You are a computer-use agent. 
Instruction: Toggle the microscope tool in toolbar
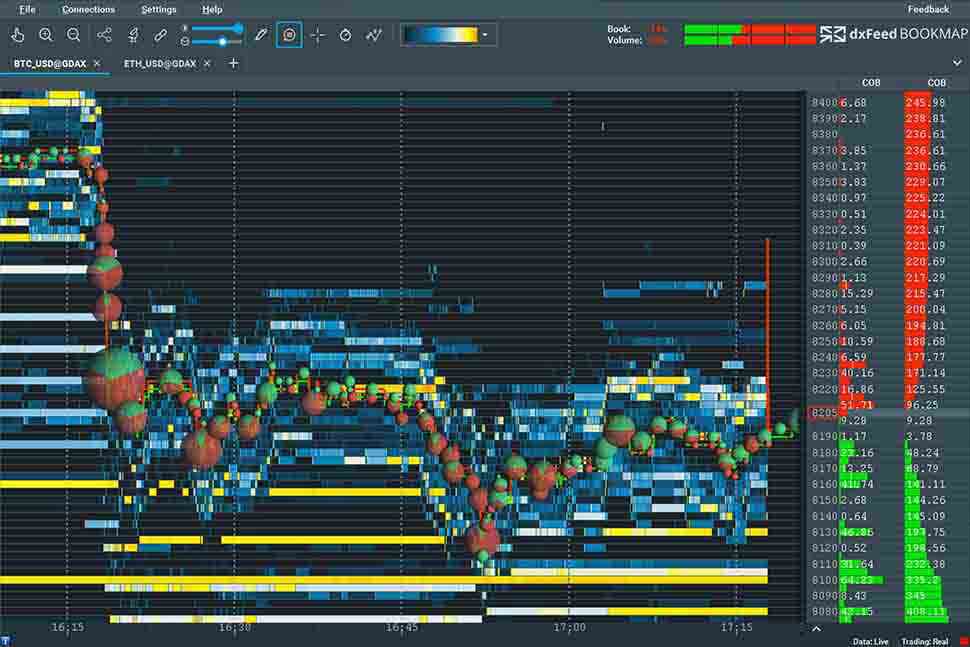(132, 35)
